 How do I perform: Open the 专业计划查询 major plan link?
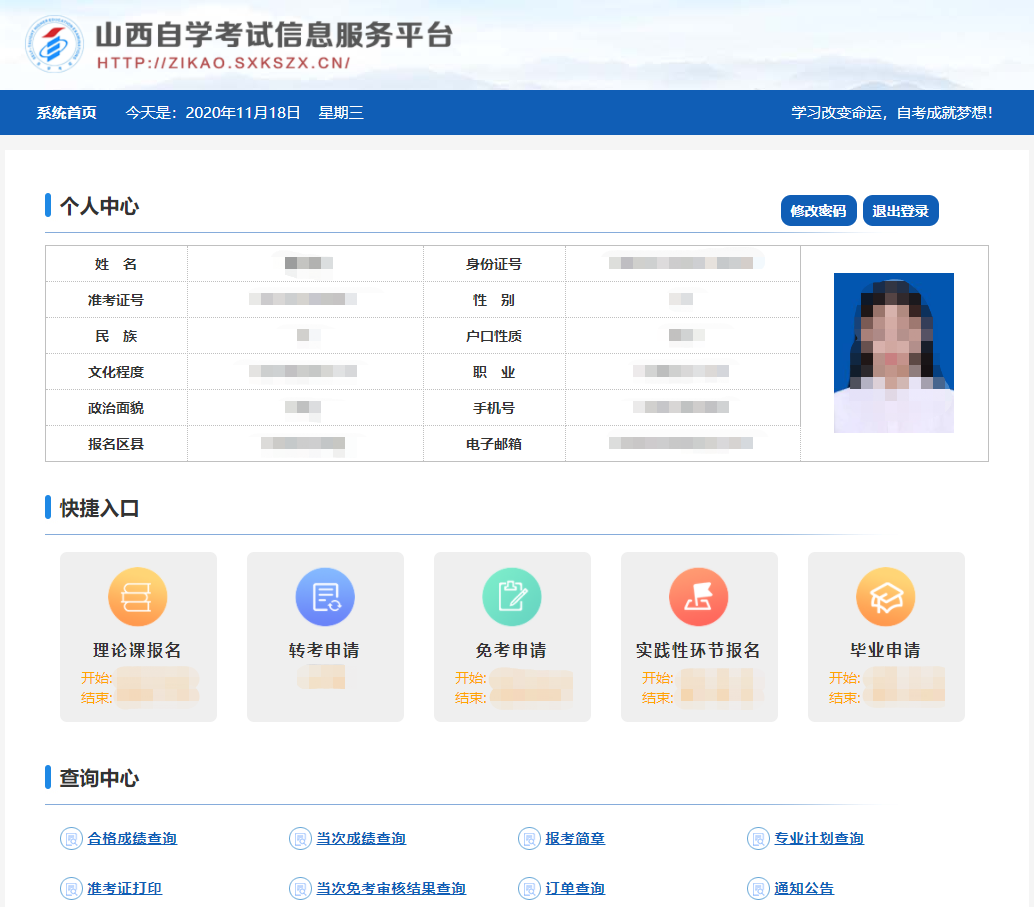pos(817,839)
